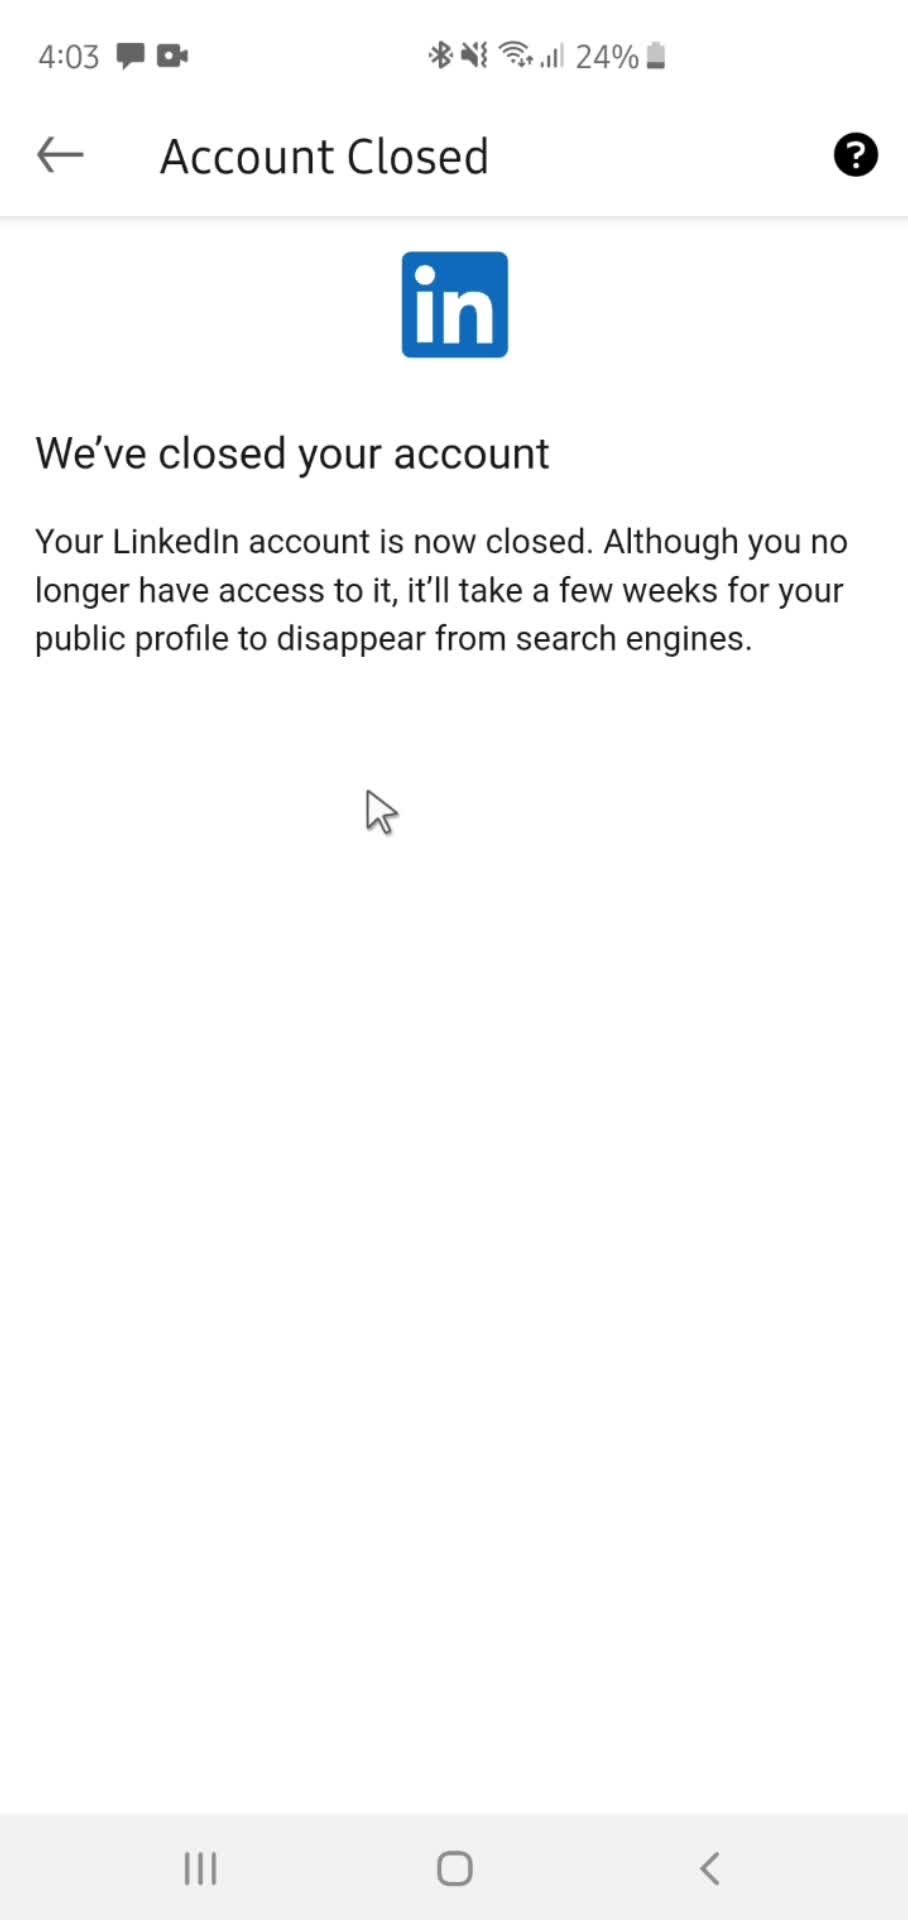The height and width of the screenshot is (1920, 908).
Task: Tap the muted sound status icon
Action: (x=474, y=56)
